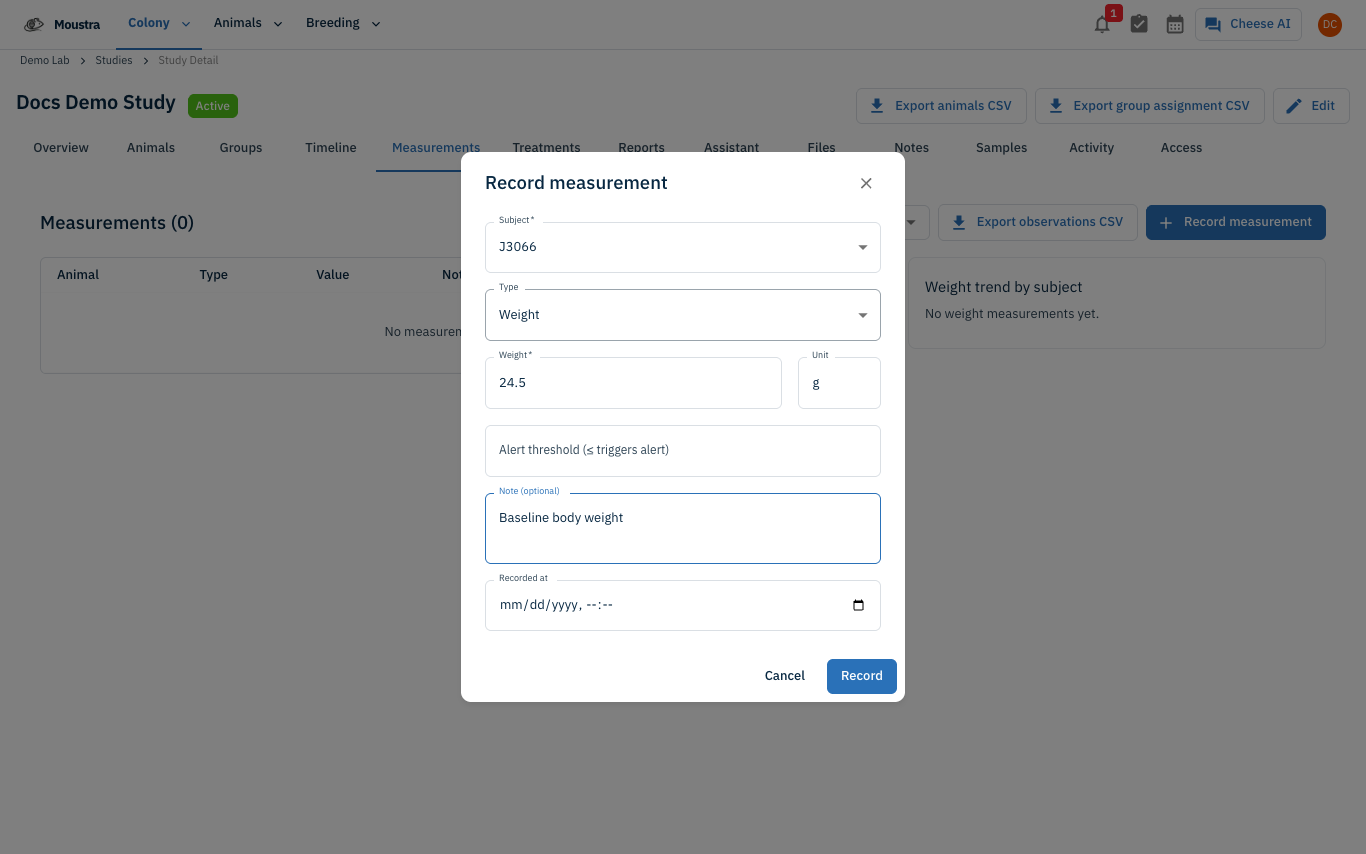Image resolution: width=1366 pixels, height=854 pixels.
Task: Open Cheese AI chat
Action: (x=1248, y=24)
